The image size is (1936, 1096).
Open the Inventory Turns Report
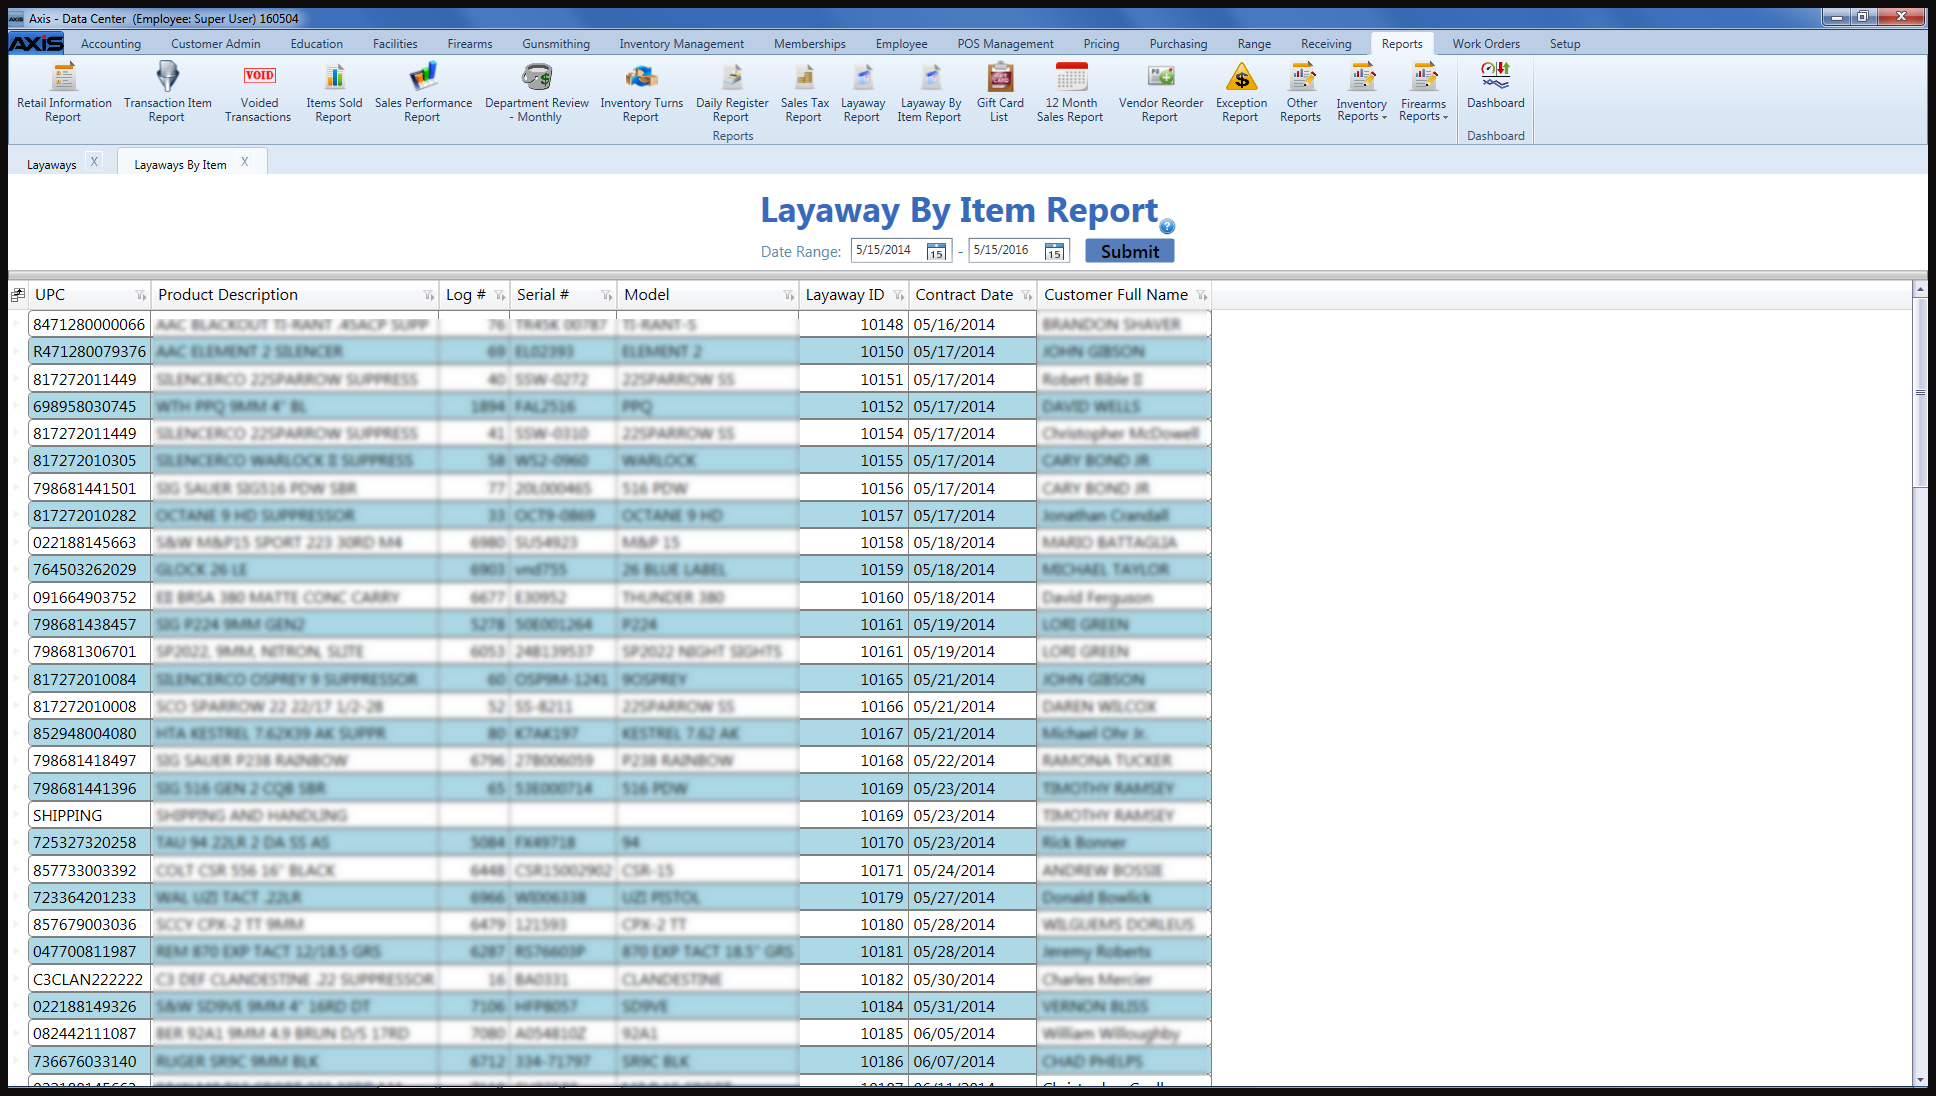click(641, 92)
